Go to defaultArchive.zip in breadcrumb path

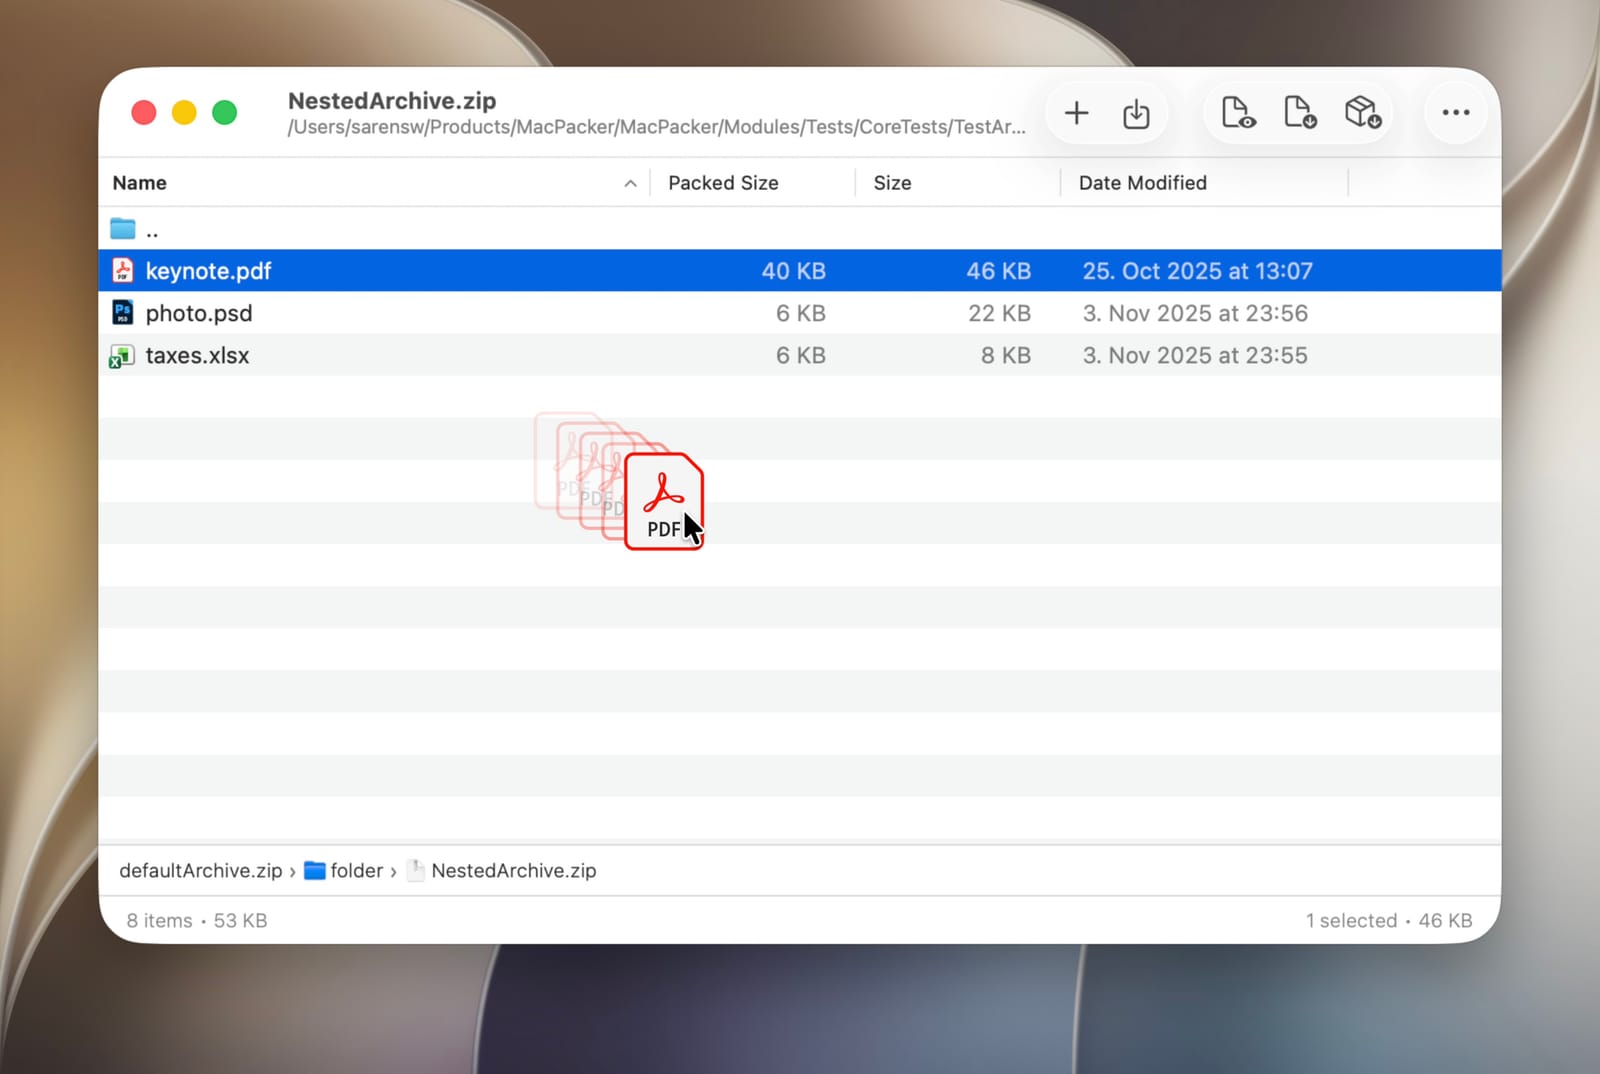click(x=201, y=871)
